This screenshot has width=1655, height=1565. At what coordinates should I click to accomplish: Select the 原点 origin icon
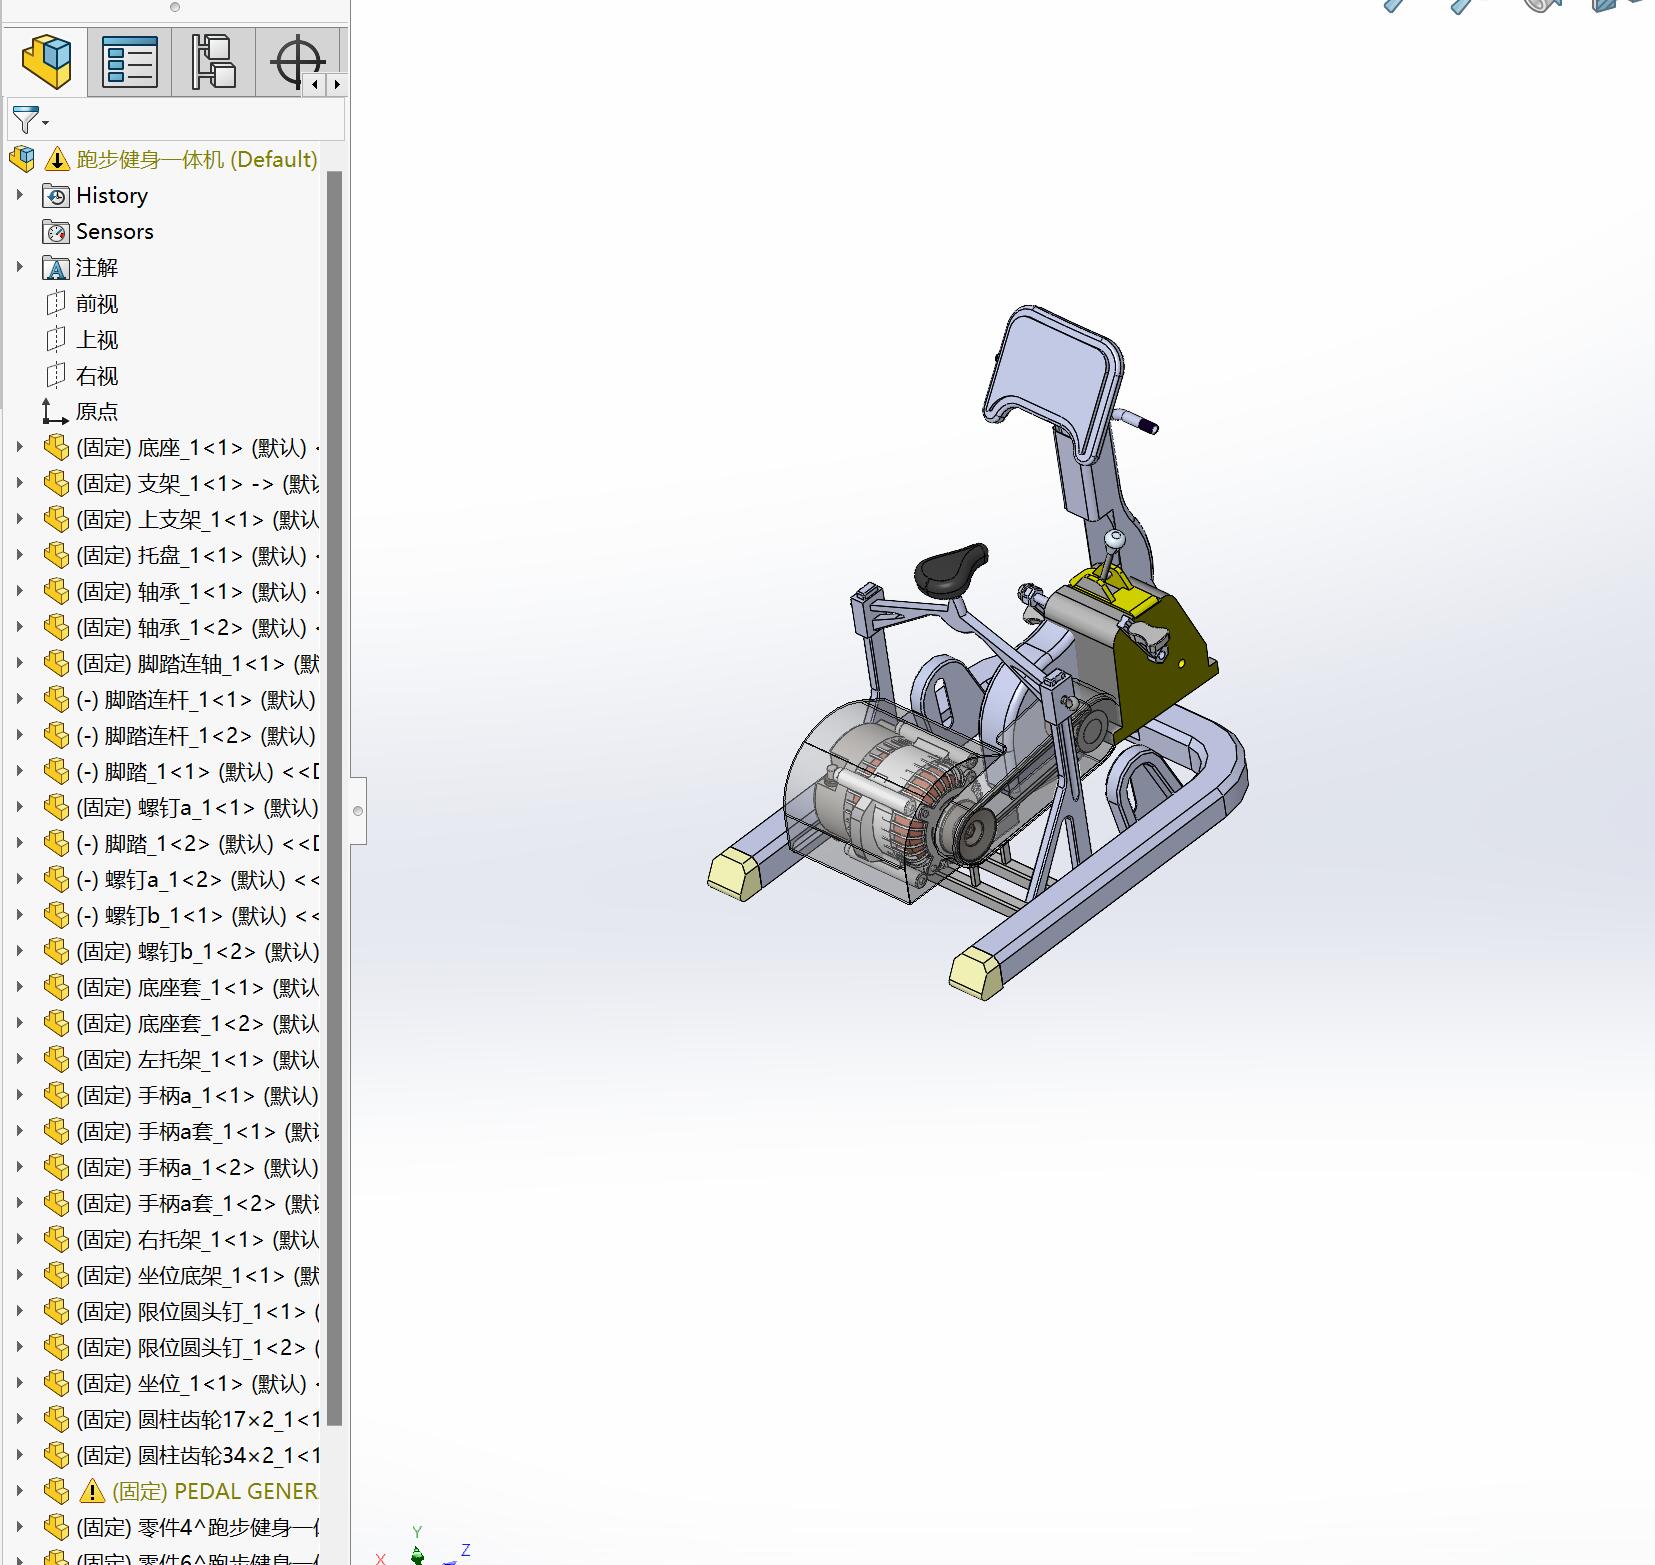coord(55,412)
